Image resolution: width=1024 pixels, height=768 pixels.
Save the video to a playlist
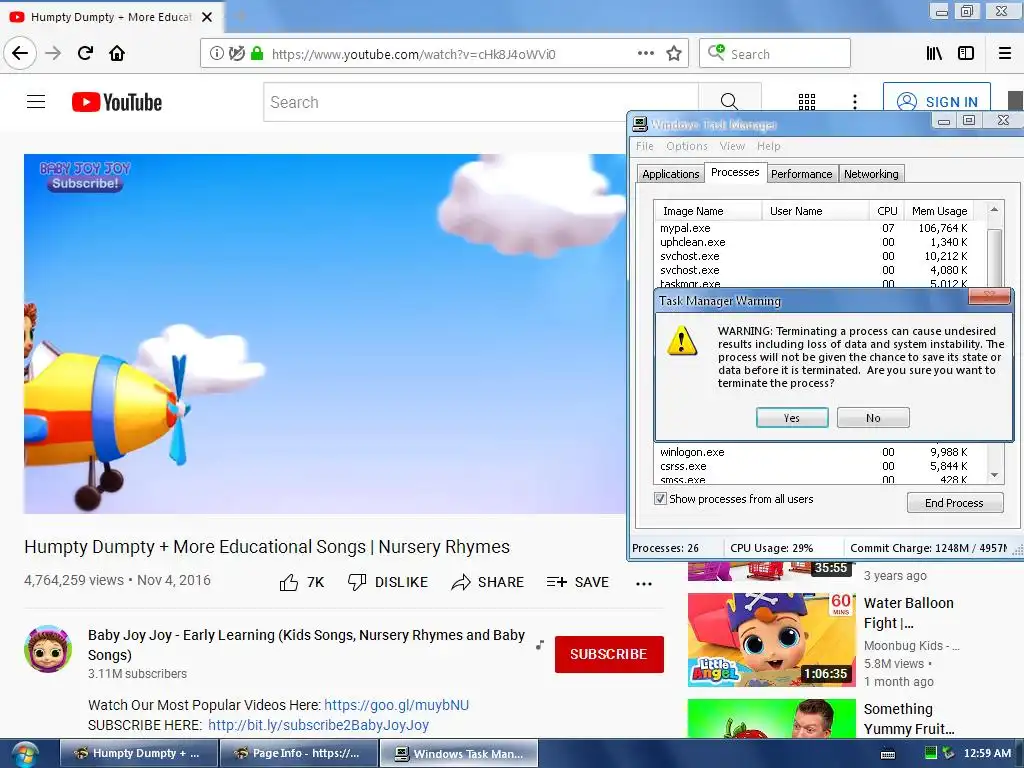point(577,583)
